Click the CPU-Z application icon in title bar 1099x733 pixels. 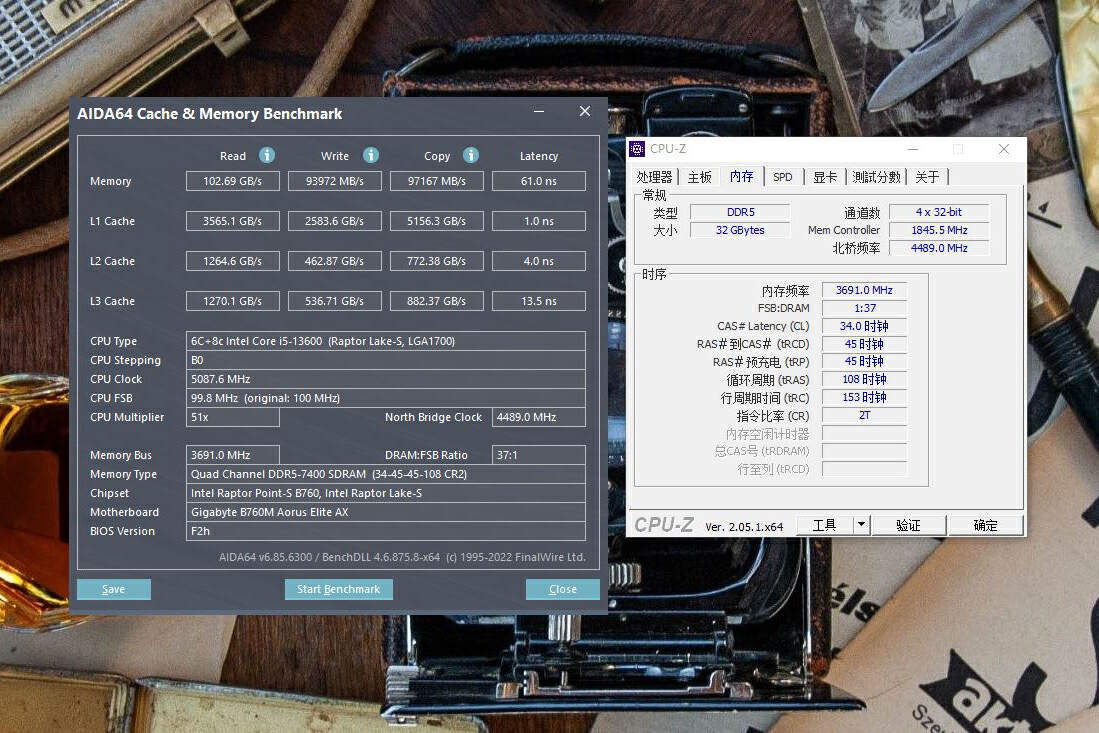click(637, 149)
